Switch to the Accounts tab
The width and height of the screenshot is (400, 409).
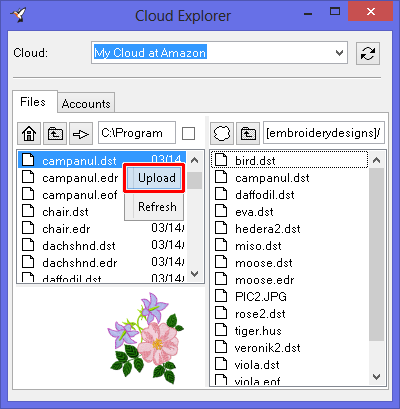(x=86, y=103)
